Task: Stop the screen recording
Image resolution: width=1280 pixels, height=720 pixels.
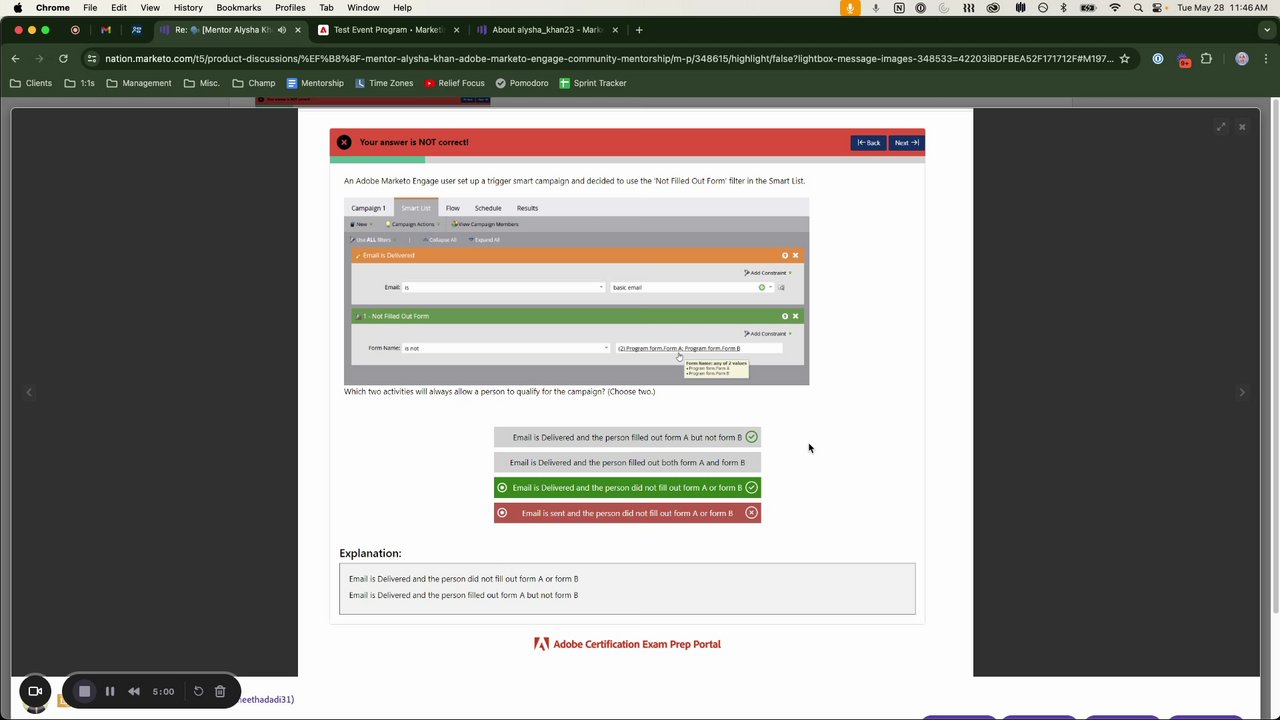Action: point(85,691)
